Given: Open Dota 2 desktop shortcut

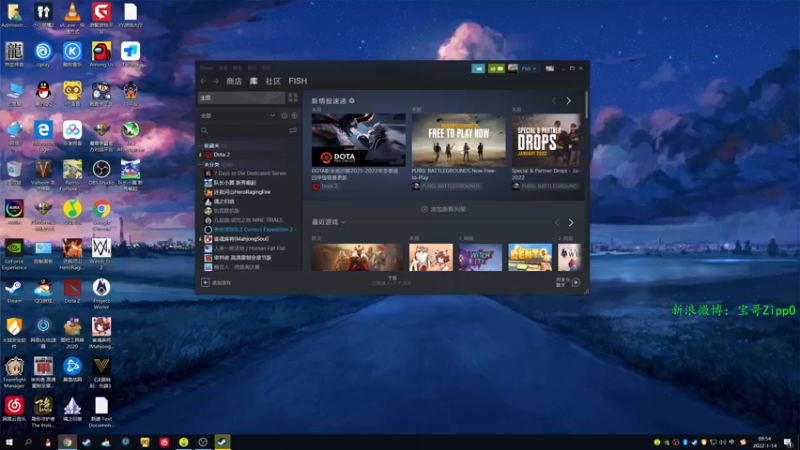Looking at the screenshot, I should pyautogui.click(x=72, y=292).
